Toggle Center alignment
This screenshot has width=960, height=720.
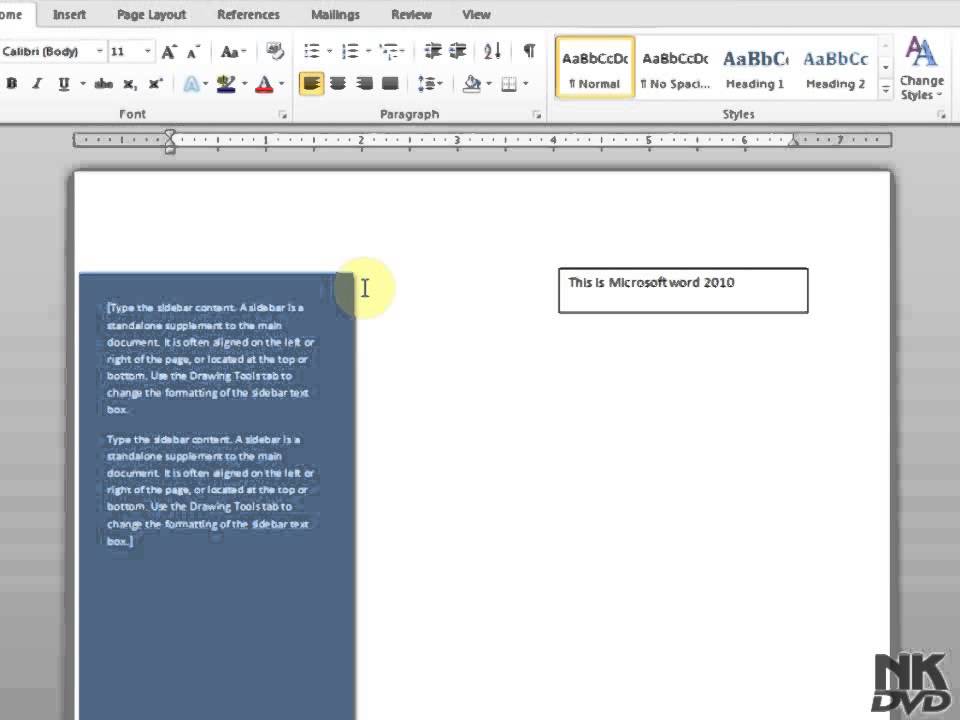point(337,84)
